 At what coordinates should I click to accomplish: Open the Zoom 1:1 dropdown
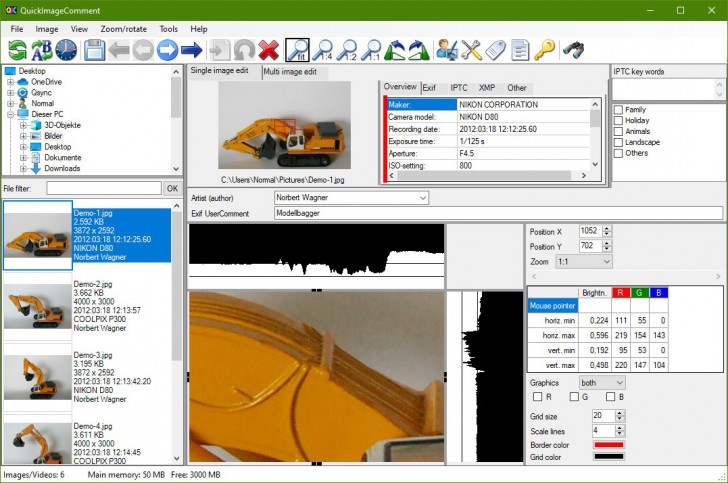point(606,261)
